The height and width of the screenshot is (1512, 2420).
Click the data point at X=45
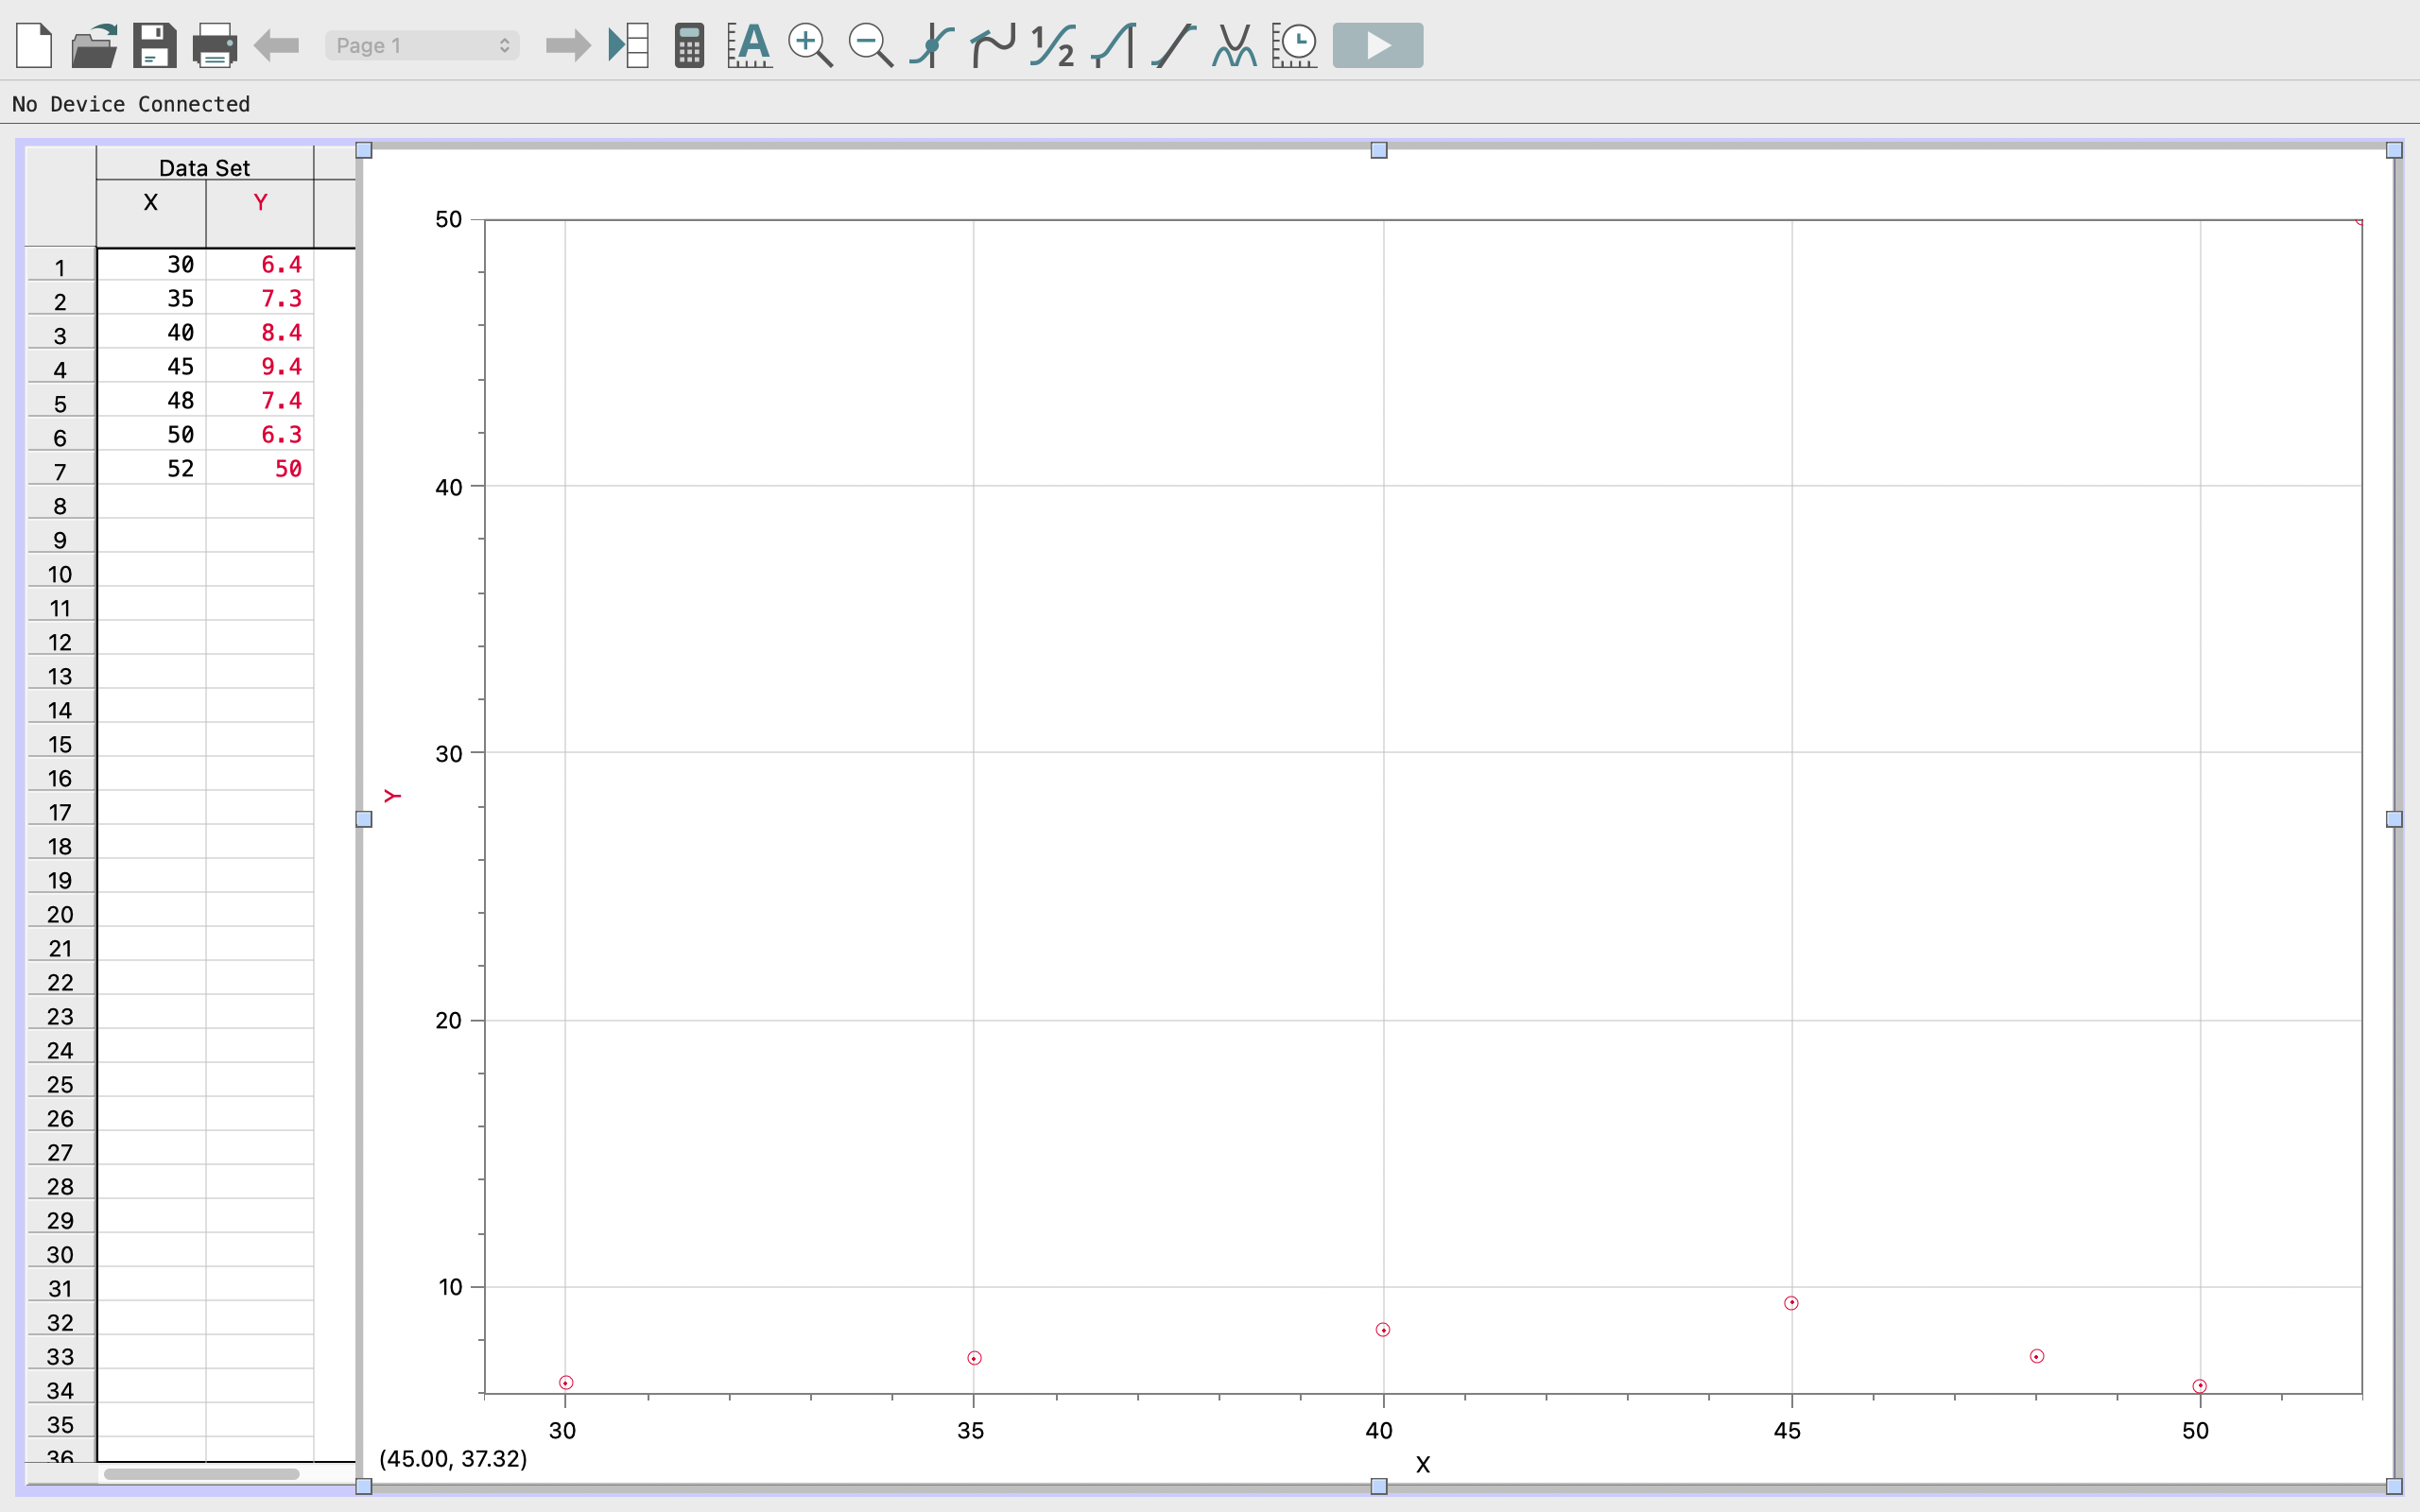1791,1303
